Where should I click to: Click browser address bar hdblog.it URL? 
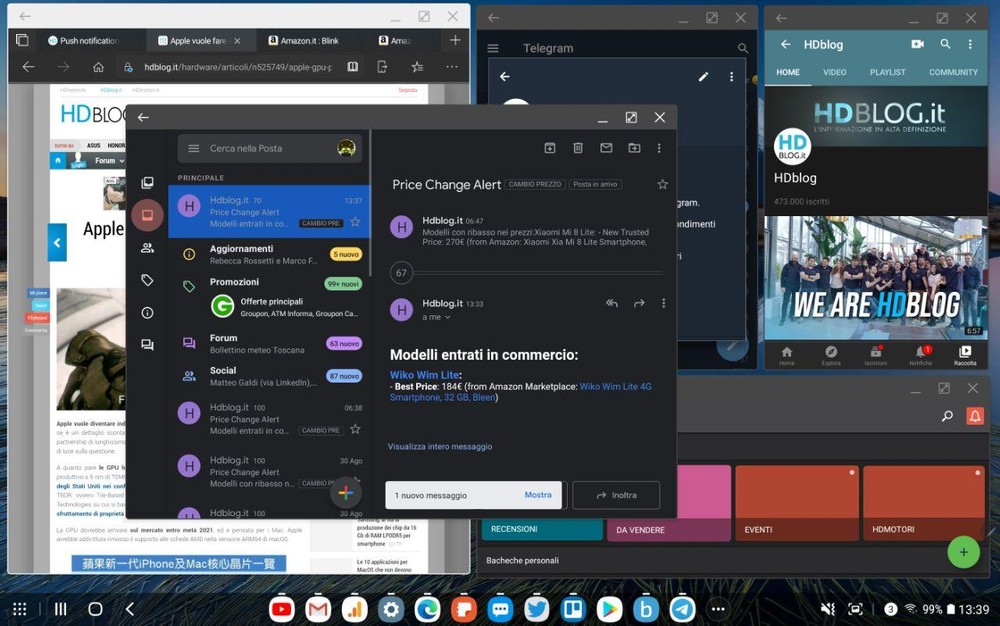[237, 67]
